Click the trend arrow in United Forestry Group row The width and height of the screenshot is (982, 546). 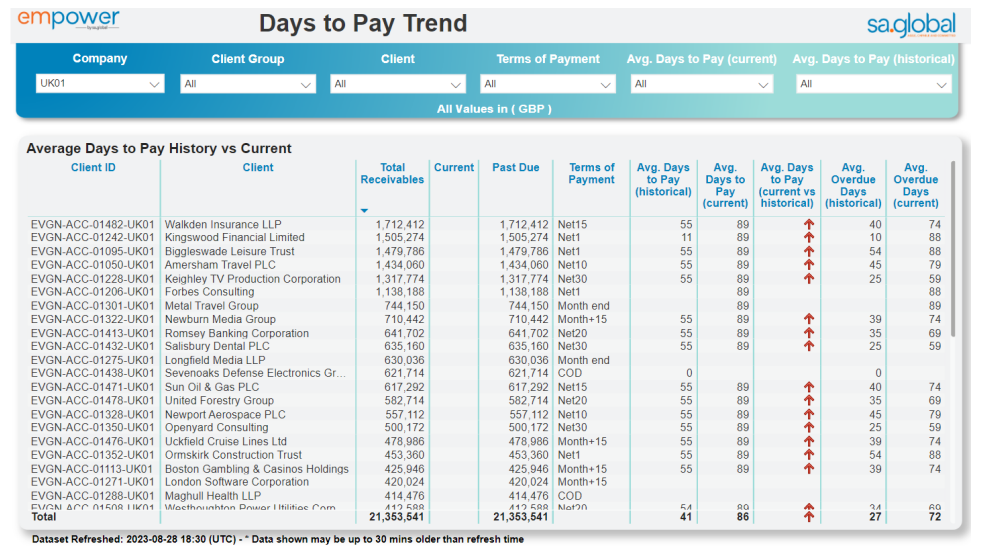tap(809, 401)
